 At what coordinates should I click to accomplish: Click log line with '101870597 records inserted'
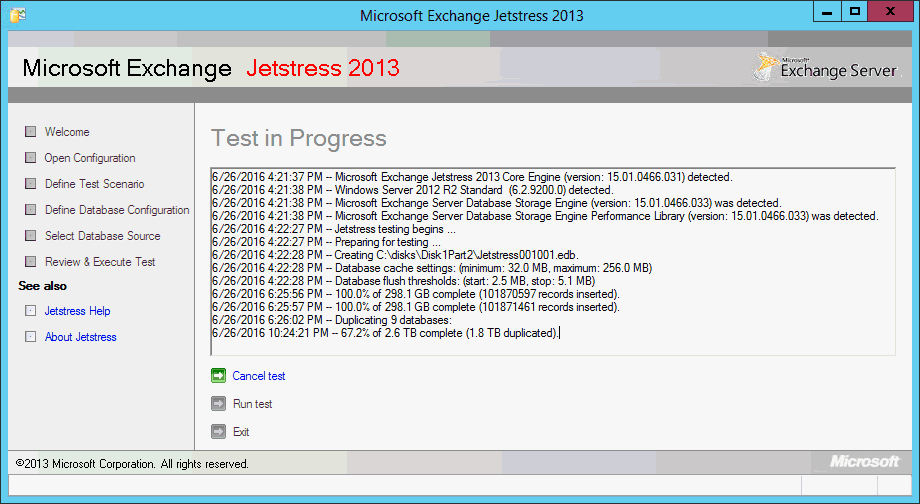[x=416, y=294]
